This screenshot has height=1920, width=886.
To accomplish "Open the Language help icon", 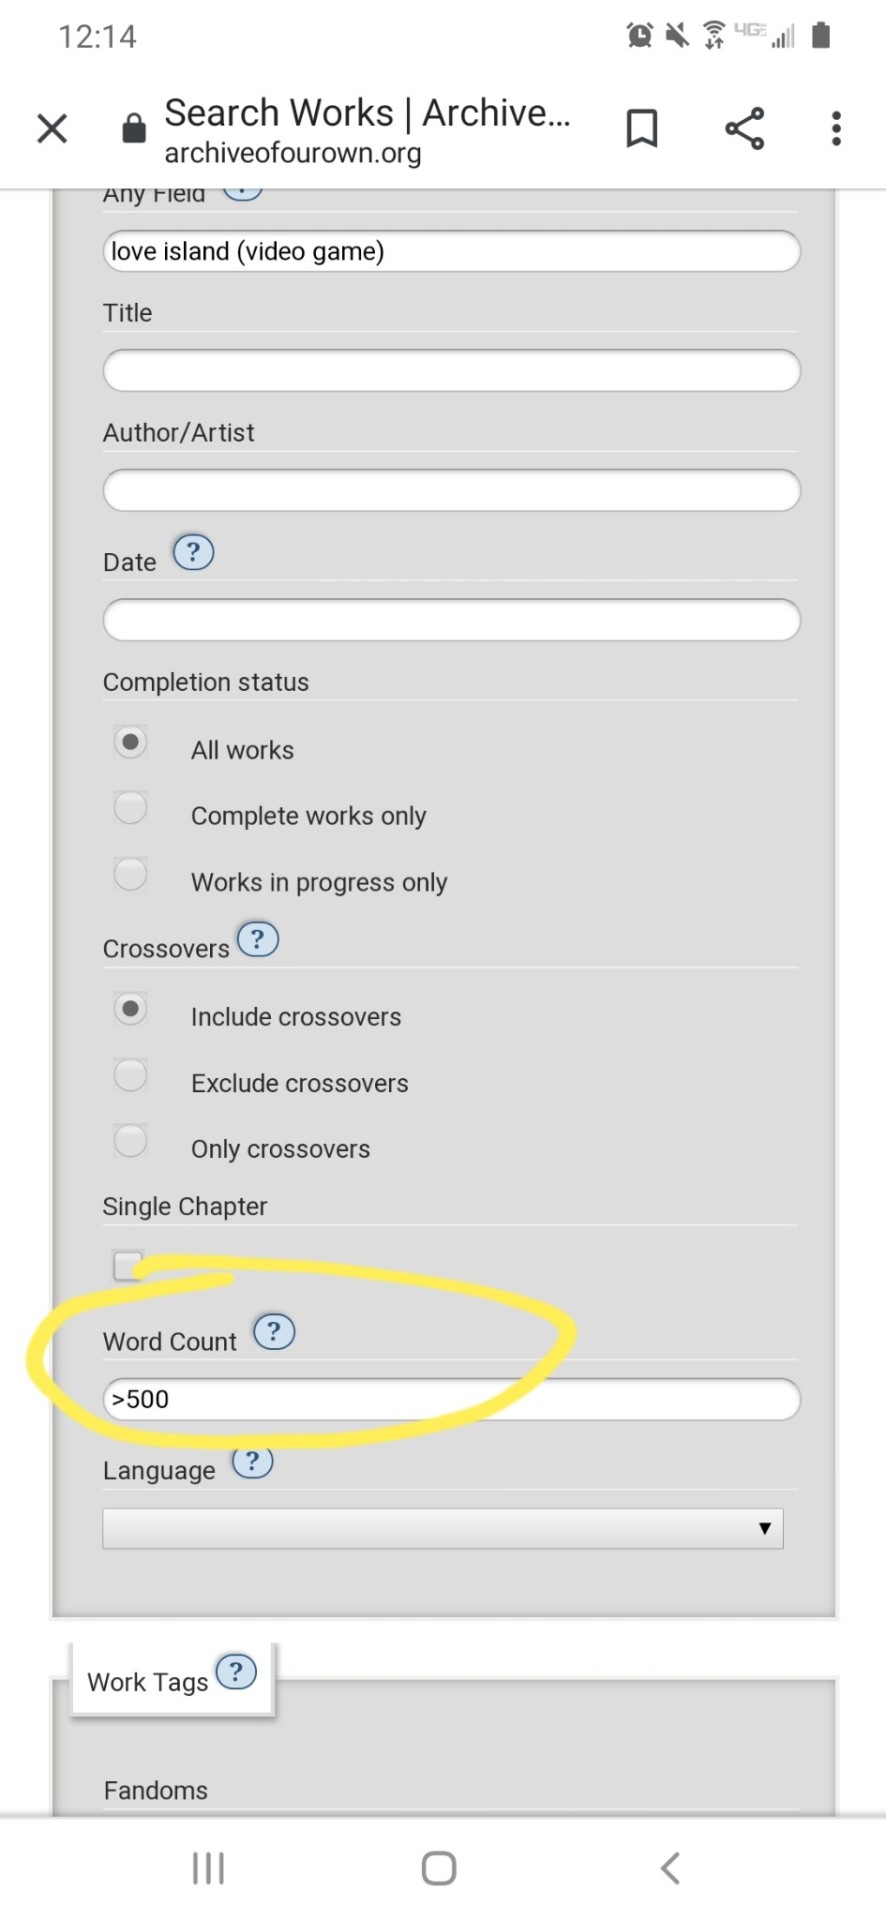I will (x=252, y=1463).
